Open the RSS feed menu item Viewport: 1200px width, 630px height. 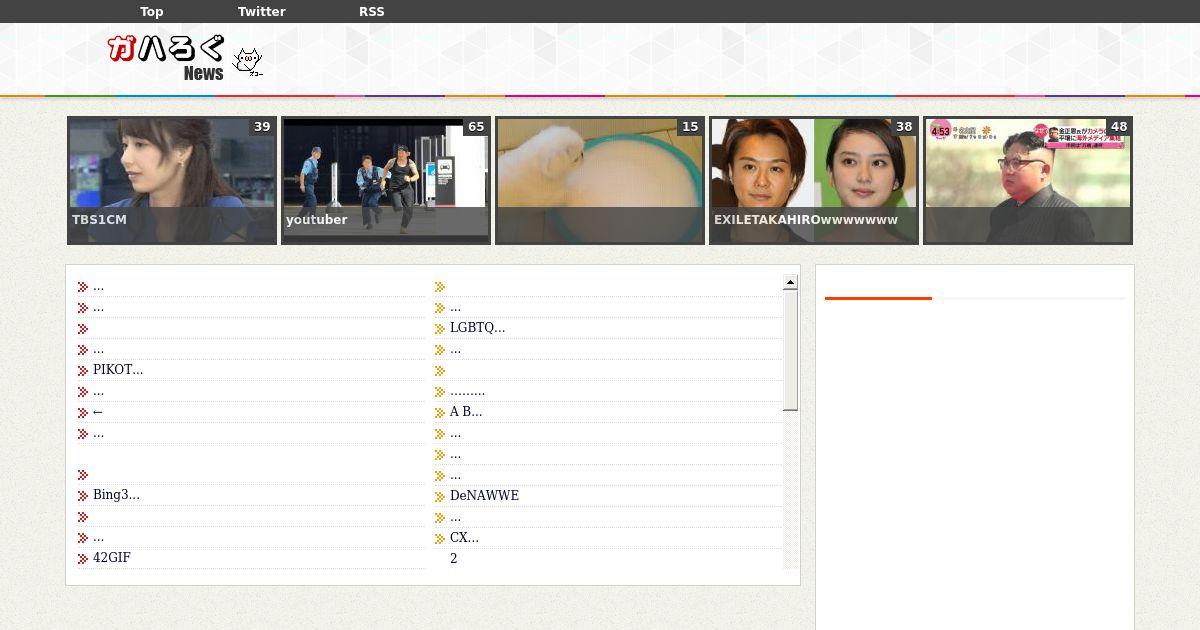pos(371,12)
